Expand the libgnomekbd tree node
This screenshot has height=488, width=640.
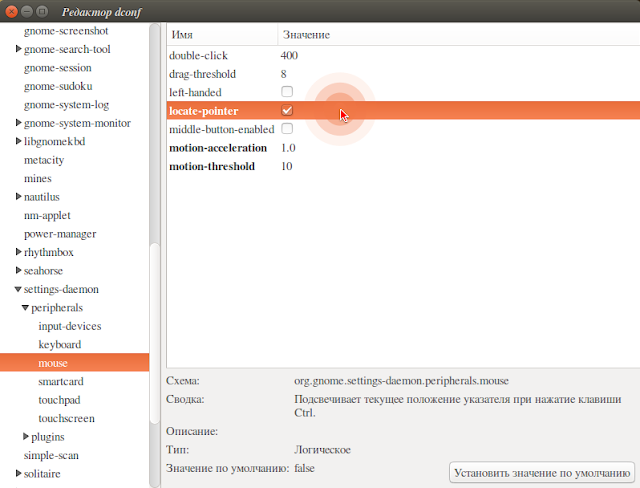tap(18, 141)
